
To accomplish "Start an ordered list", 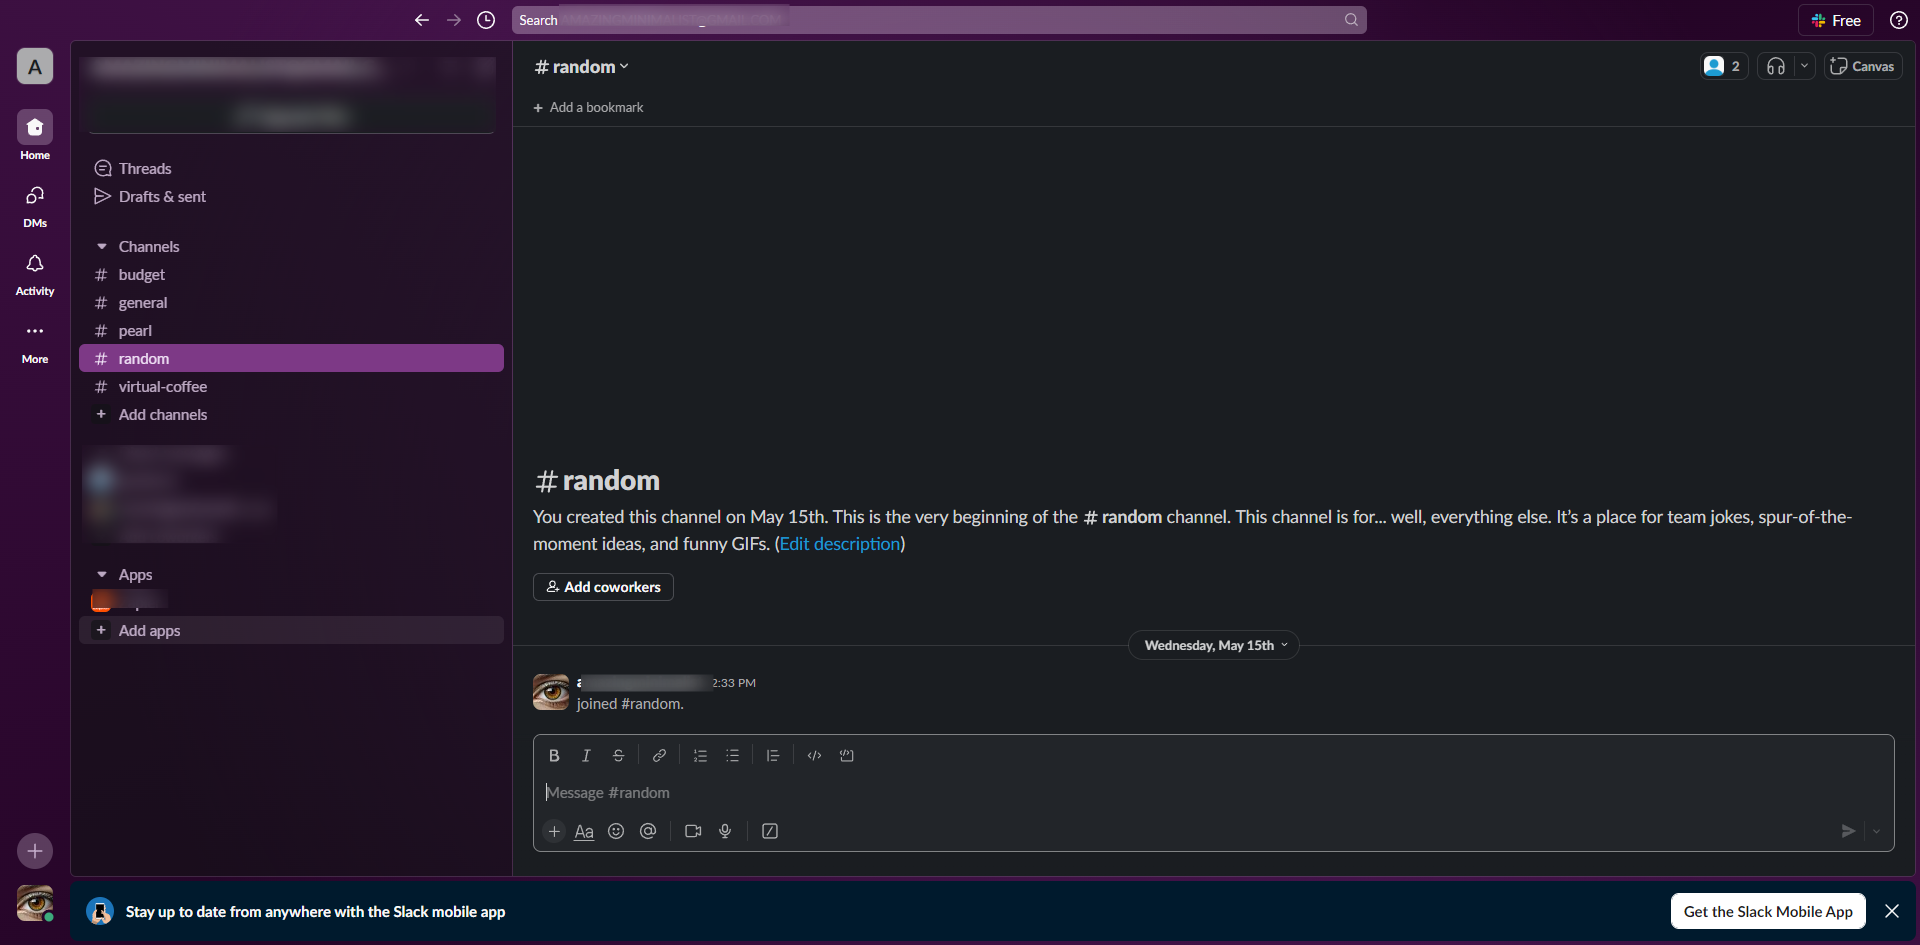I will (x=700, y=756).
